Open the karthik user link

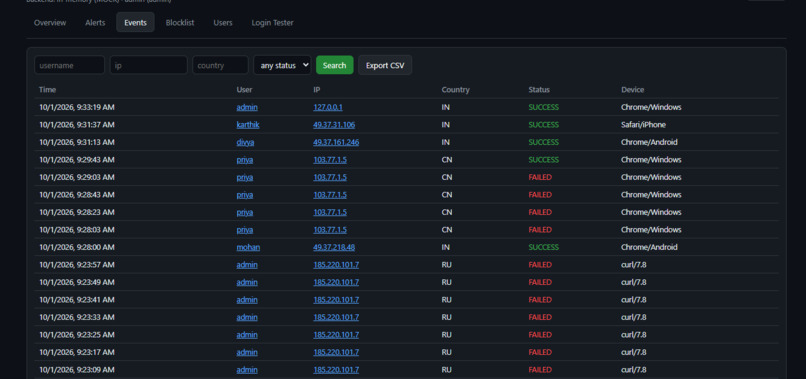pos(248,125)
